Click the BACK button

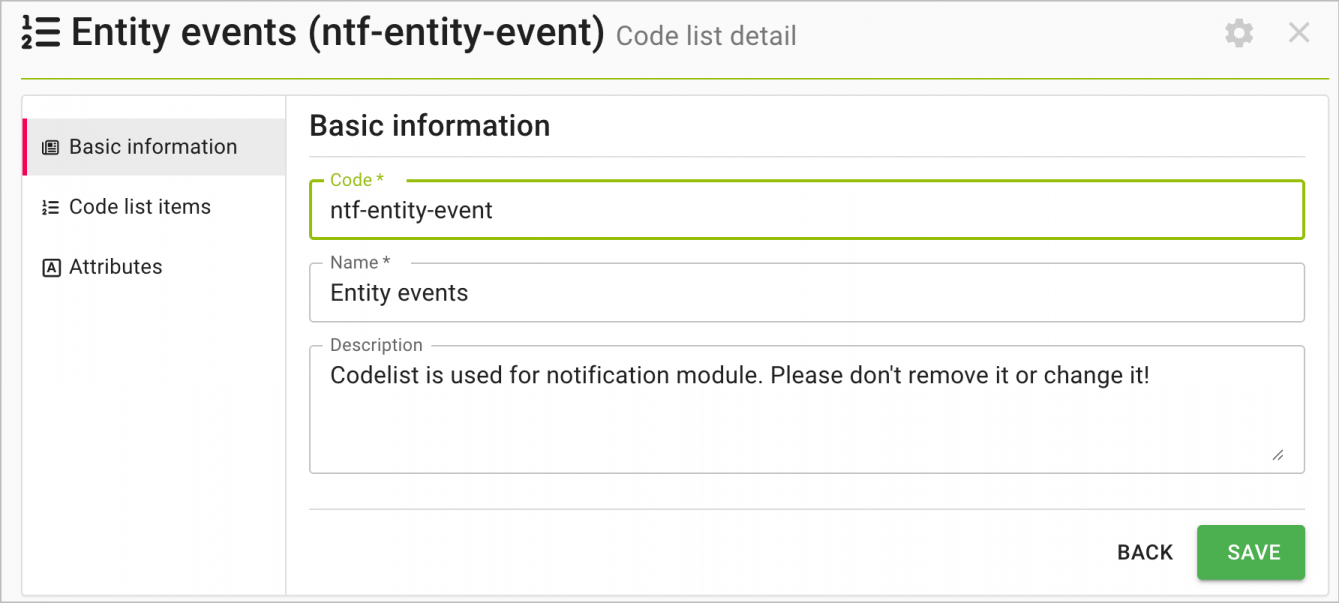coord(1145,552)
